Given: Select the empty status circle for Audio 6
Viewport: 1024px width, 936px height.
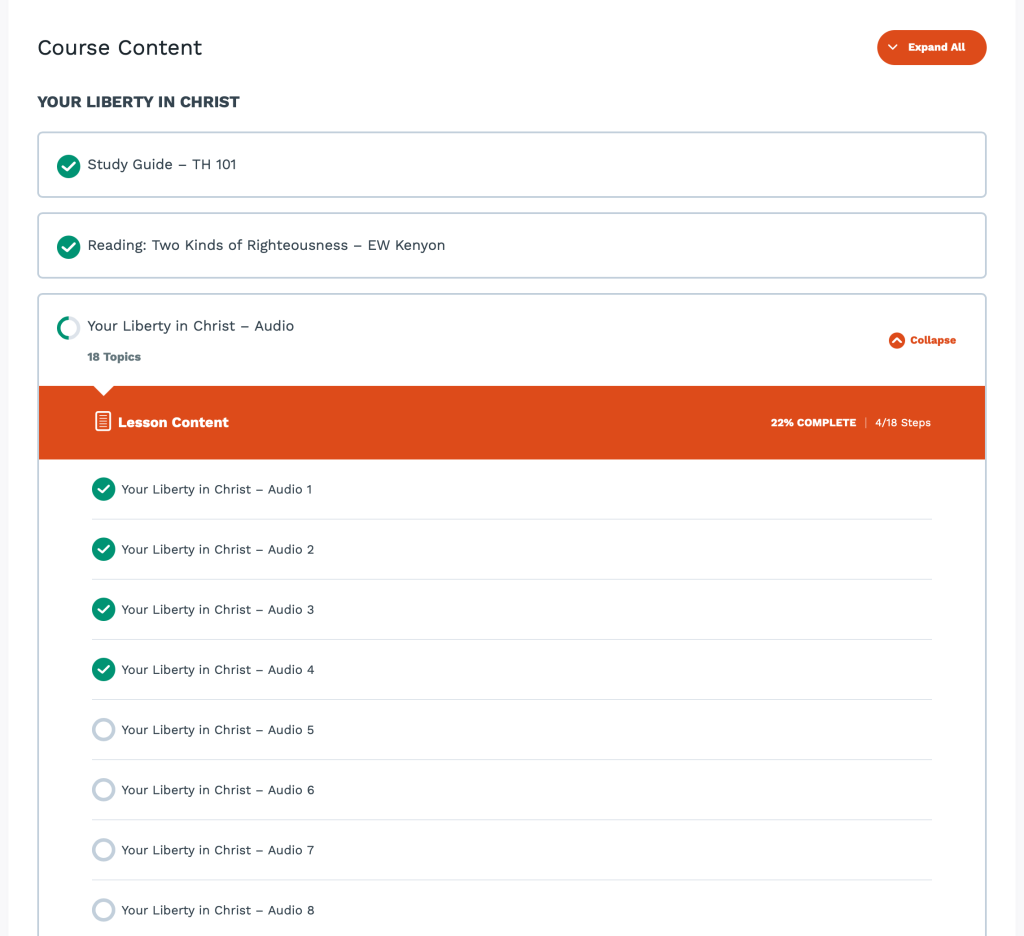Looking at the screenshot, I should coord(103,790).
